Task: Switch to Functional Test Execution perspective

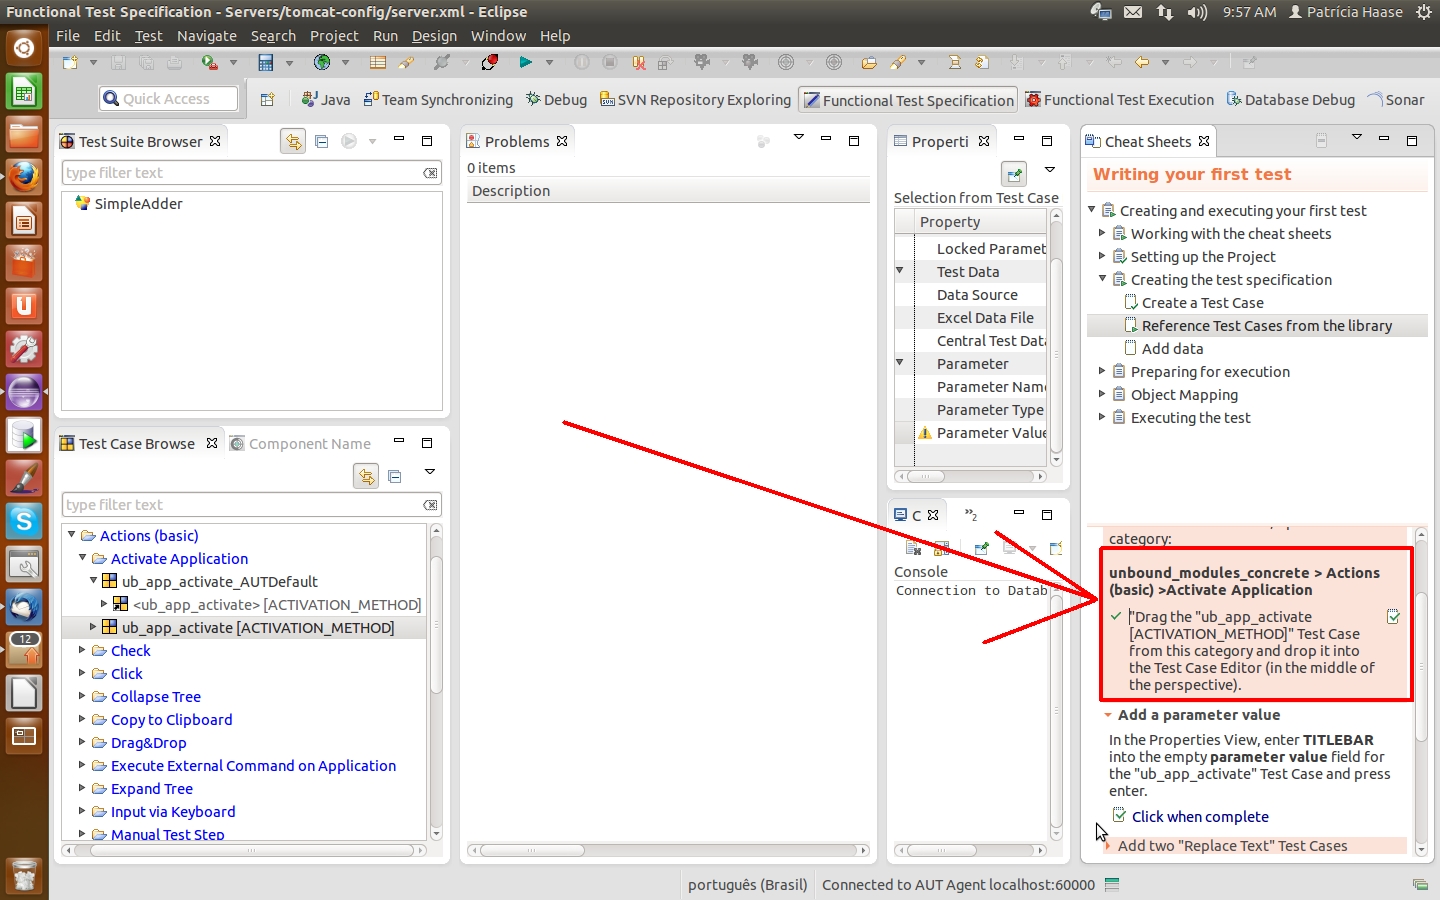Action: 1120,100
